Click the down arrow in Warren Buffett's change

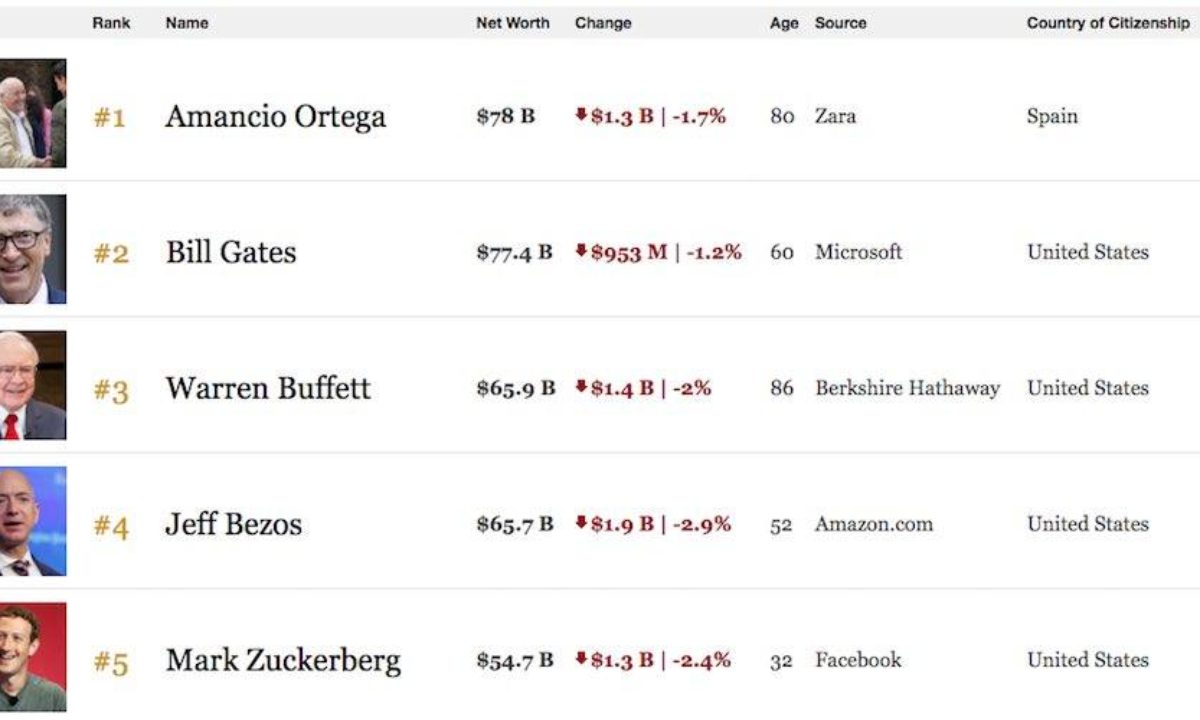(x=581, y=387)
